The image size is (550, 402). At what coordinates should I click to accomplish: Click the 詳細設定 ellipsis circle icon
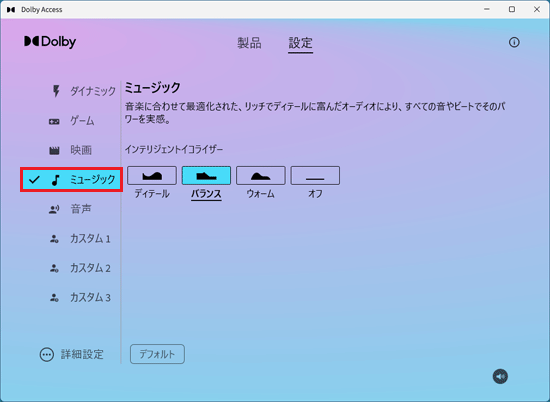point(47,355)
